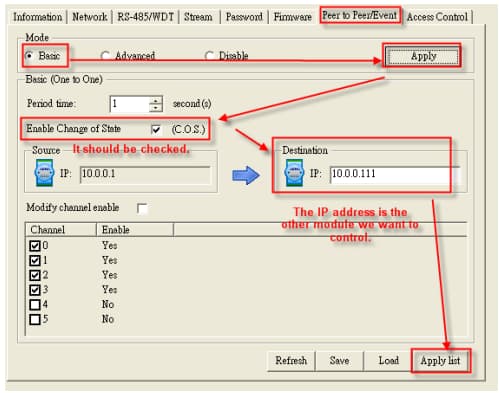
Task: Decrease Period time with down spinner
Action: tap(156, 108)
